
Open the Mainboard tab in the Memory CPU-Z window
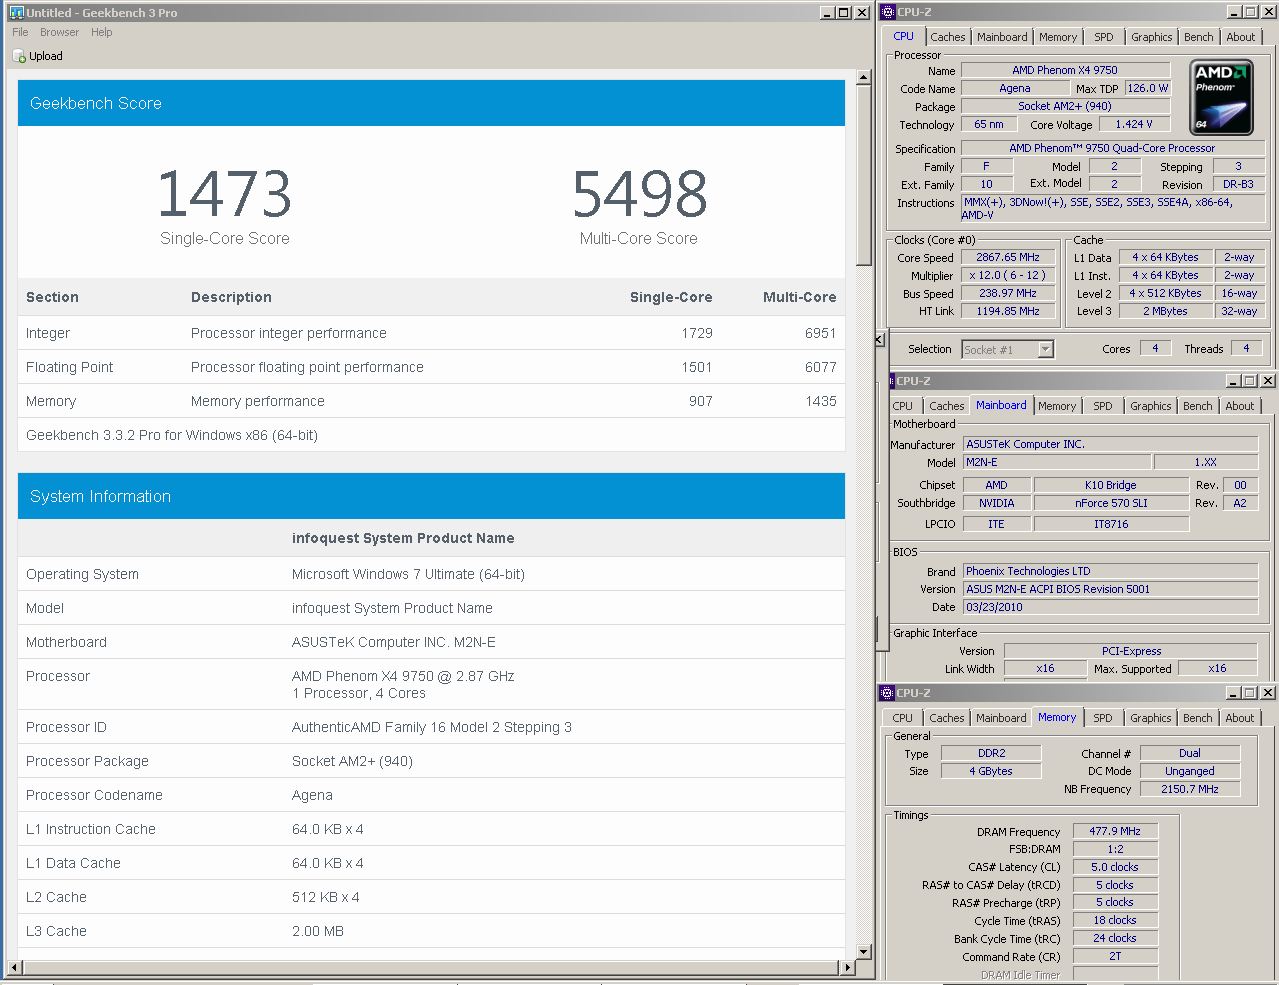pos(1001,718)
